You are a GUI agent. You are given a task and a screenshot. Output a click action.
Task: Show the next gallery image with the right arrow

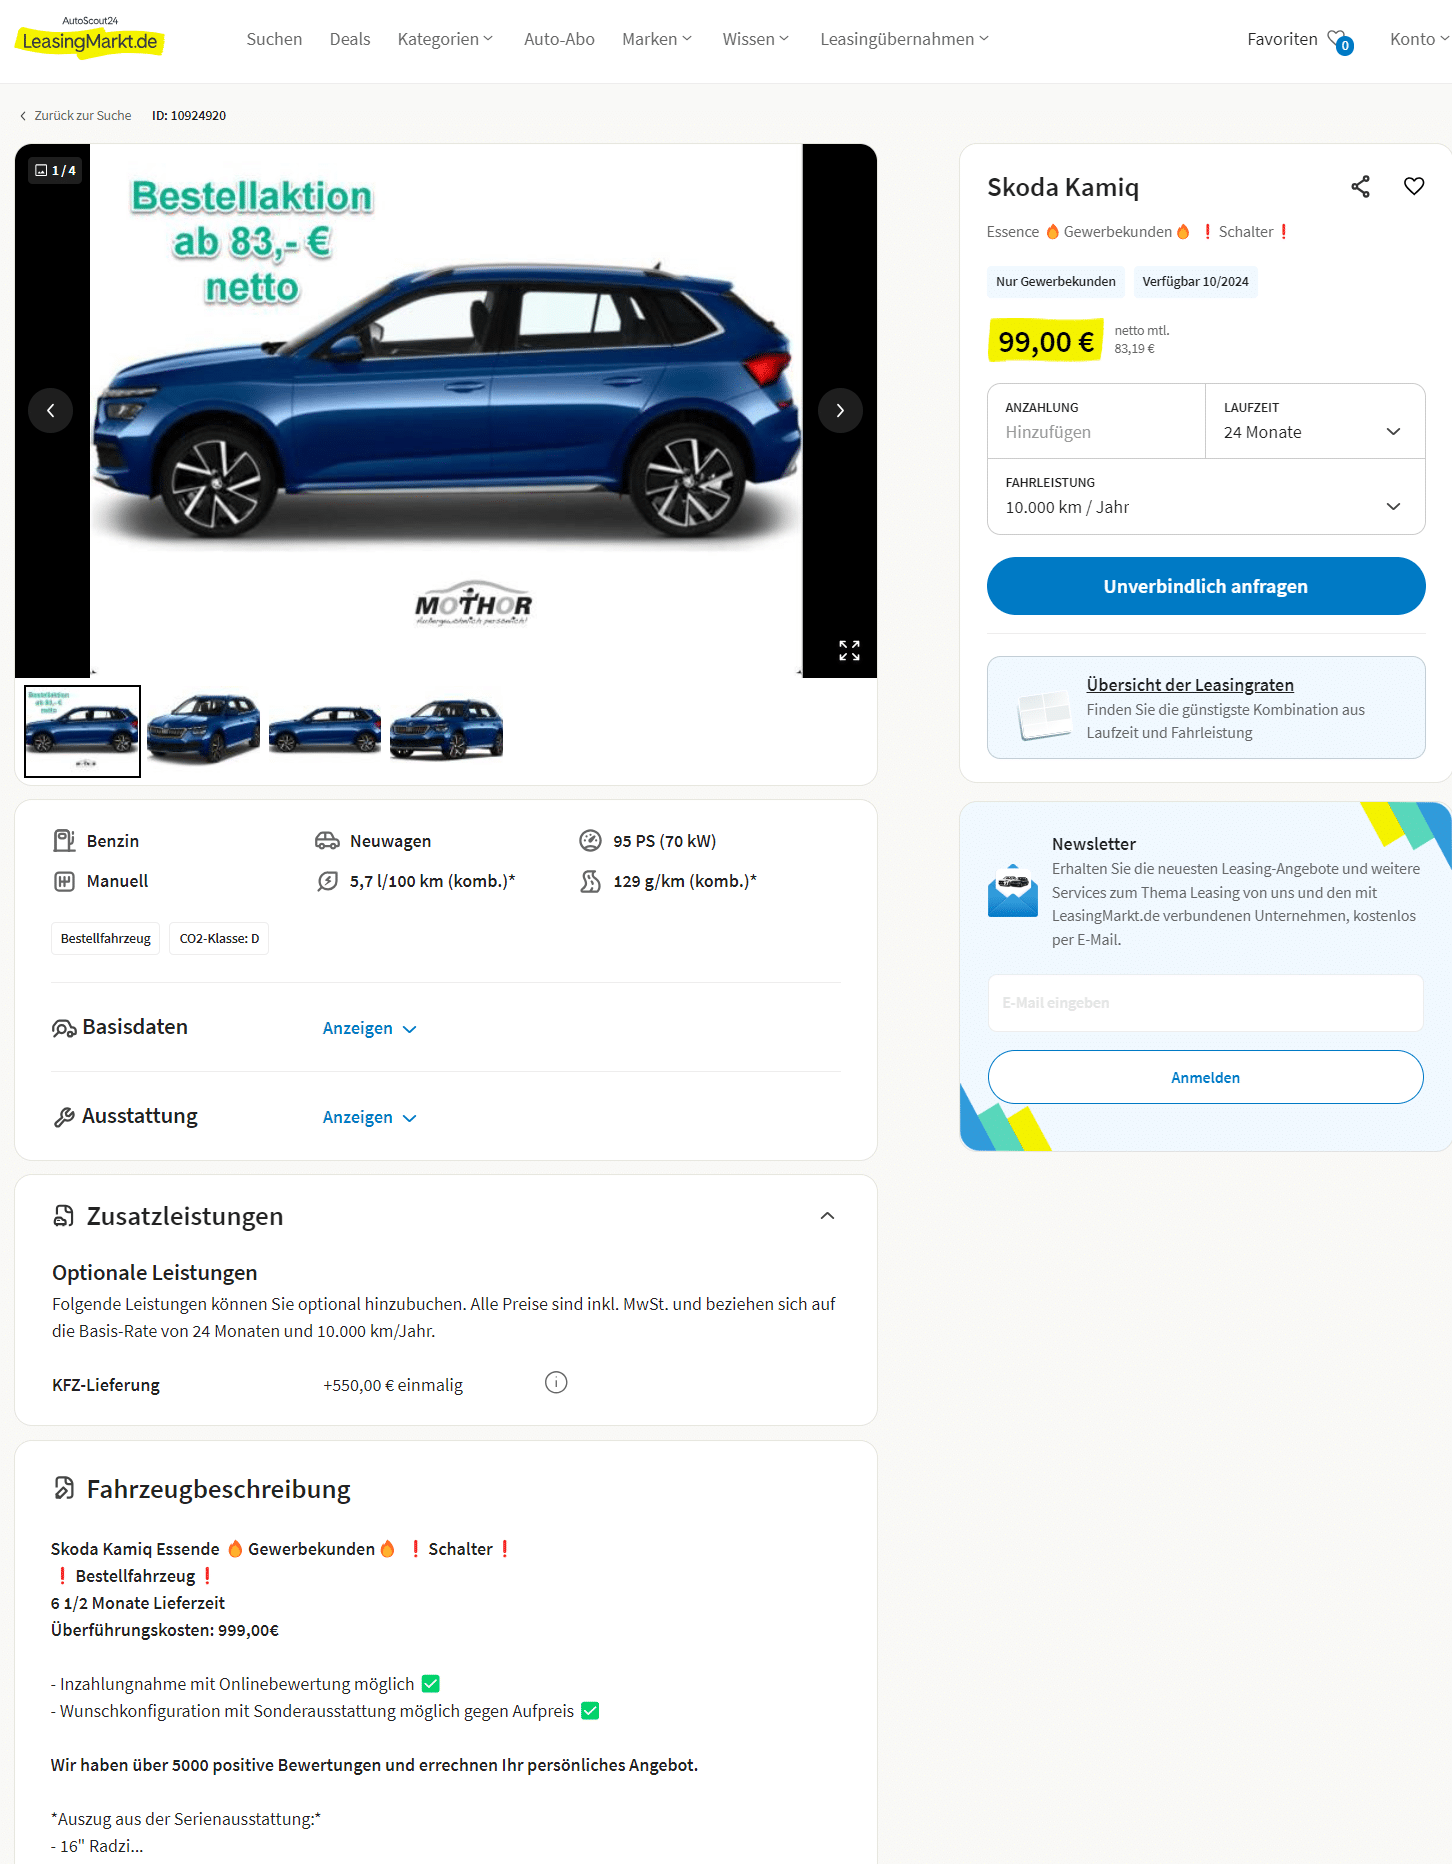pos(840,411)
